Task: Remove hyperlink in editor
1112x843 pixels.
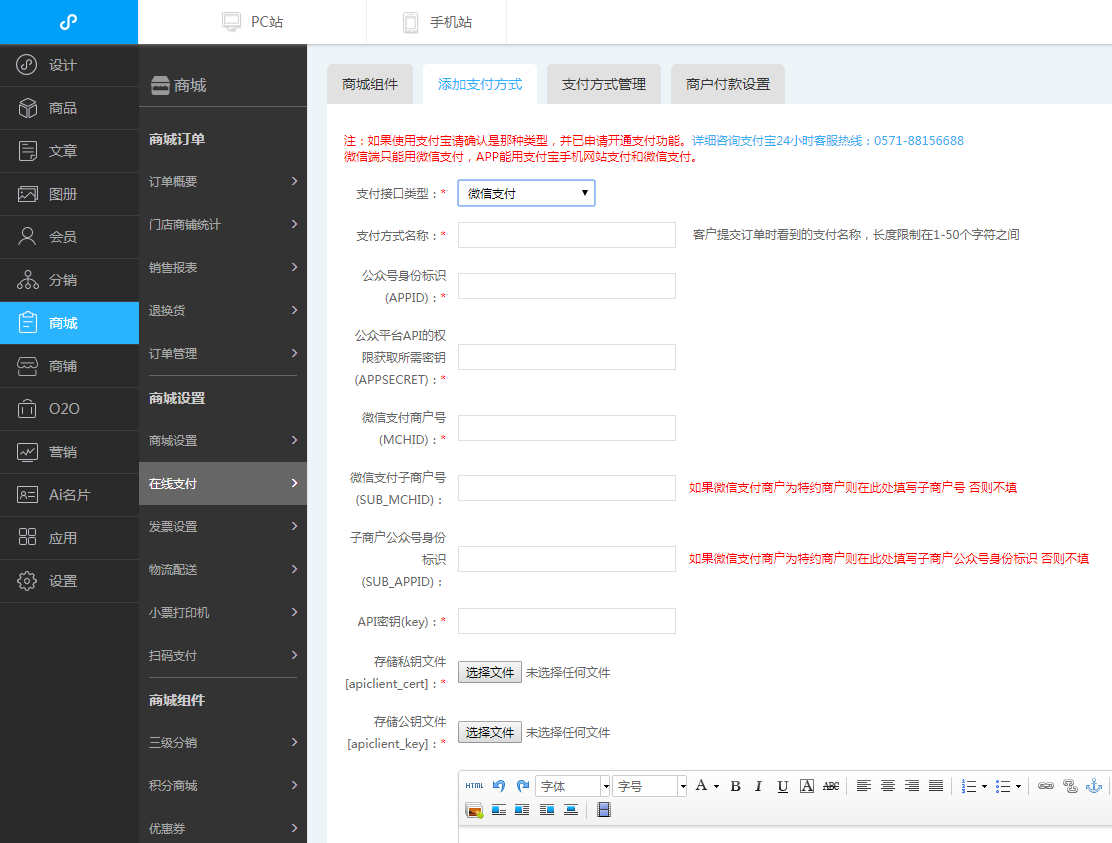Action: point(1070,786)
